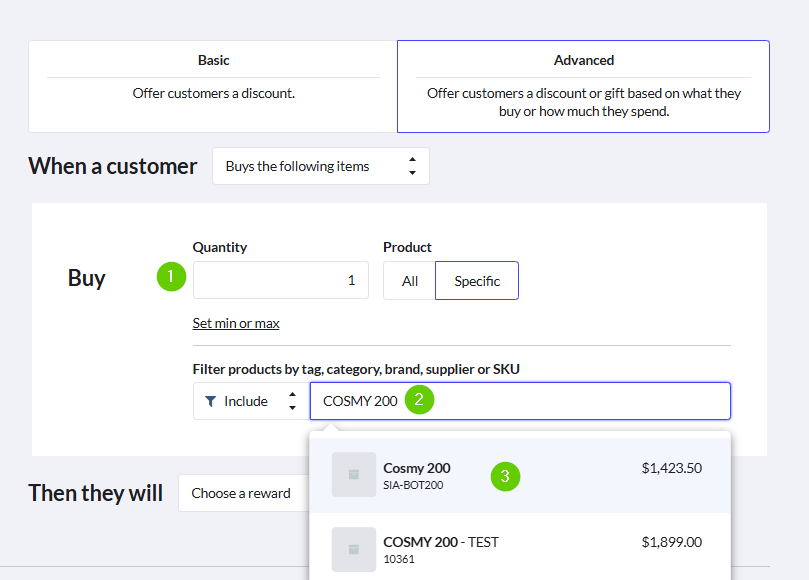
Task: Click the Set min or max link
Action: tap(236, 323)
